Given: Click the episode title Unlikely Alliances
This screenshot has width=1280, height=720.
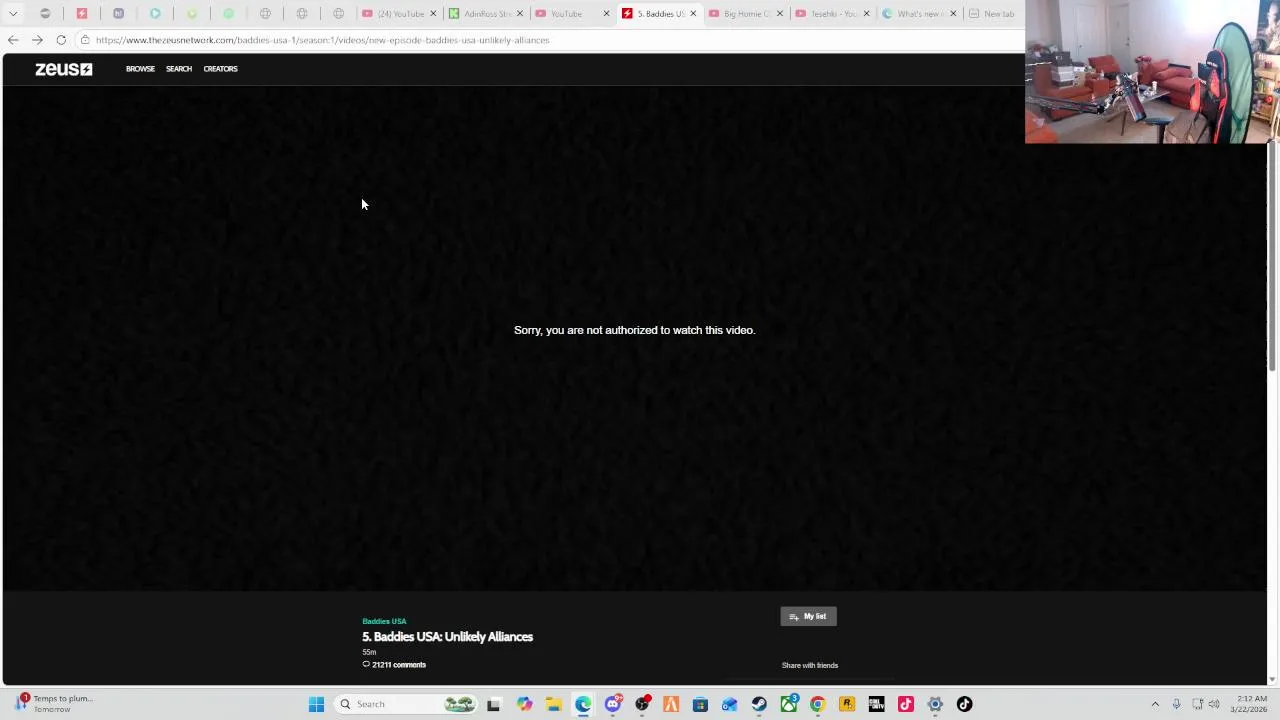Looking at the screenshot, I should [x=447, y=637].
